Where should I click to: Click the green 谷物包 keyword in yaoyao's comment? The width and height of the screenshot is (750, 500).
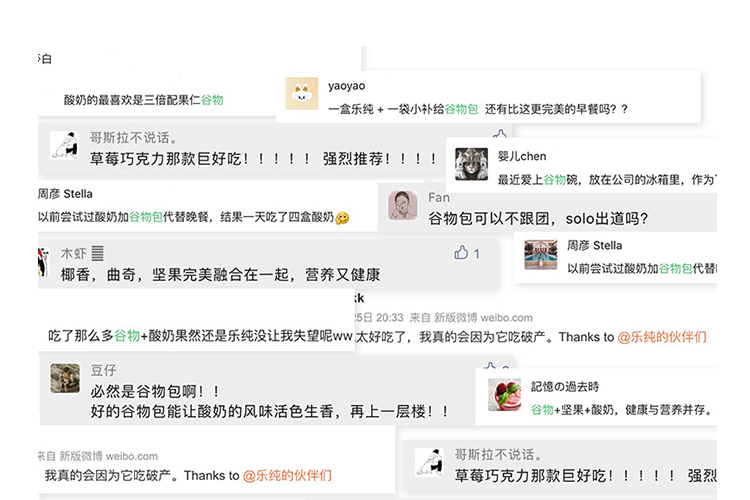tap(461, 109)
